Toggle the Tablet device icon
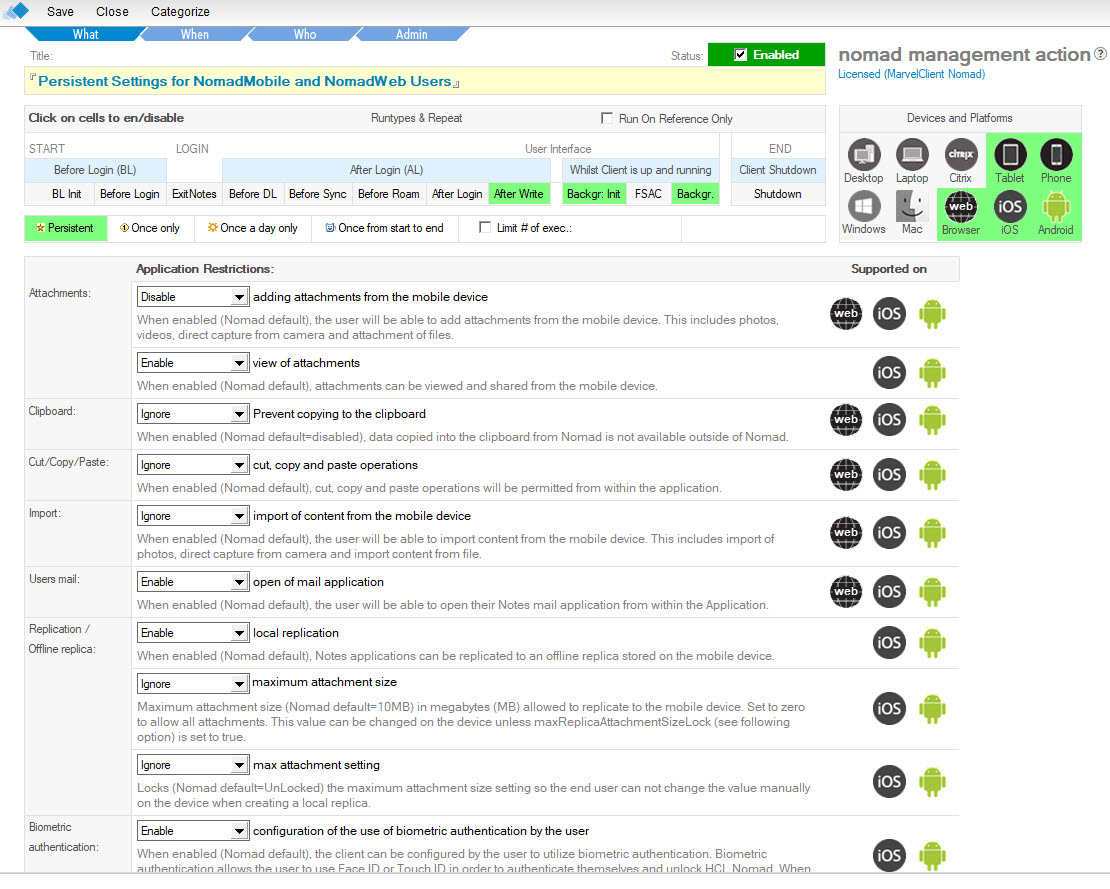 tap(1009, 154)
